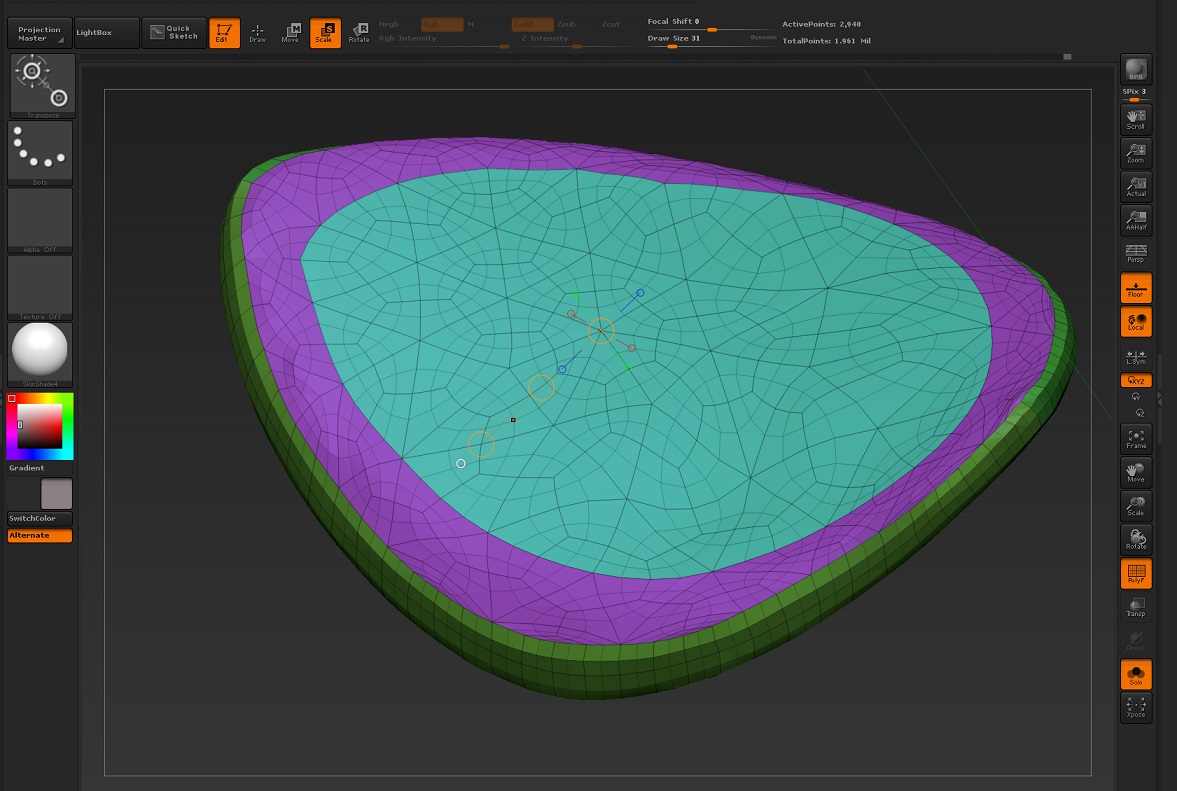This screenshot has width=1177, height=791.
Task: Enable Ghost transparency icon
Action: pos(1136,641)
